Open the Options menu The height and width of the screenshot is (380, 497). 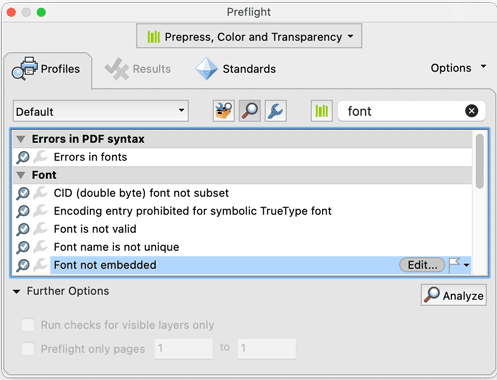[458, 68]
